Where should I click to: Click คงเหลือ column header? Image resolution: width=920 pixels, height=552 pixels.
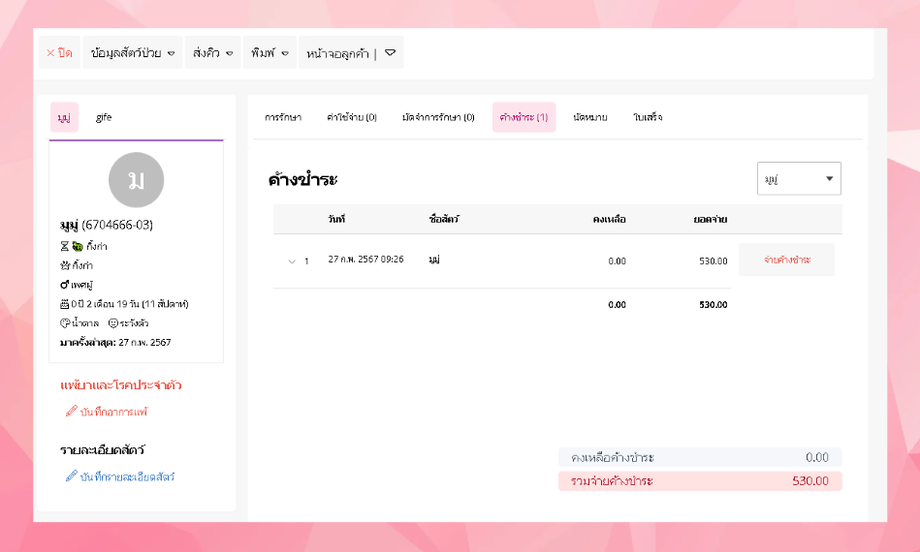click(x=609, y=219)
